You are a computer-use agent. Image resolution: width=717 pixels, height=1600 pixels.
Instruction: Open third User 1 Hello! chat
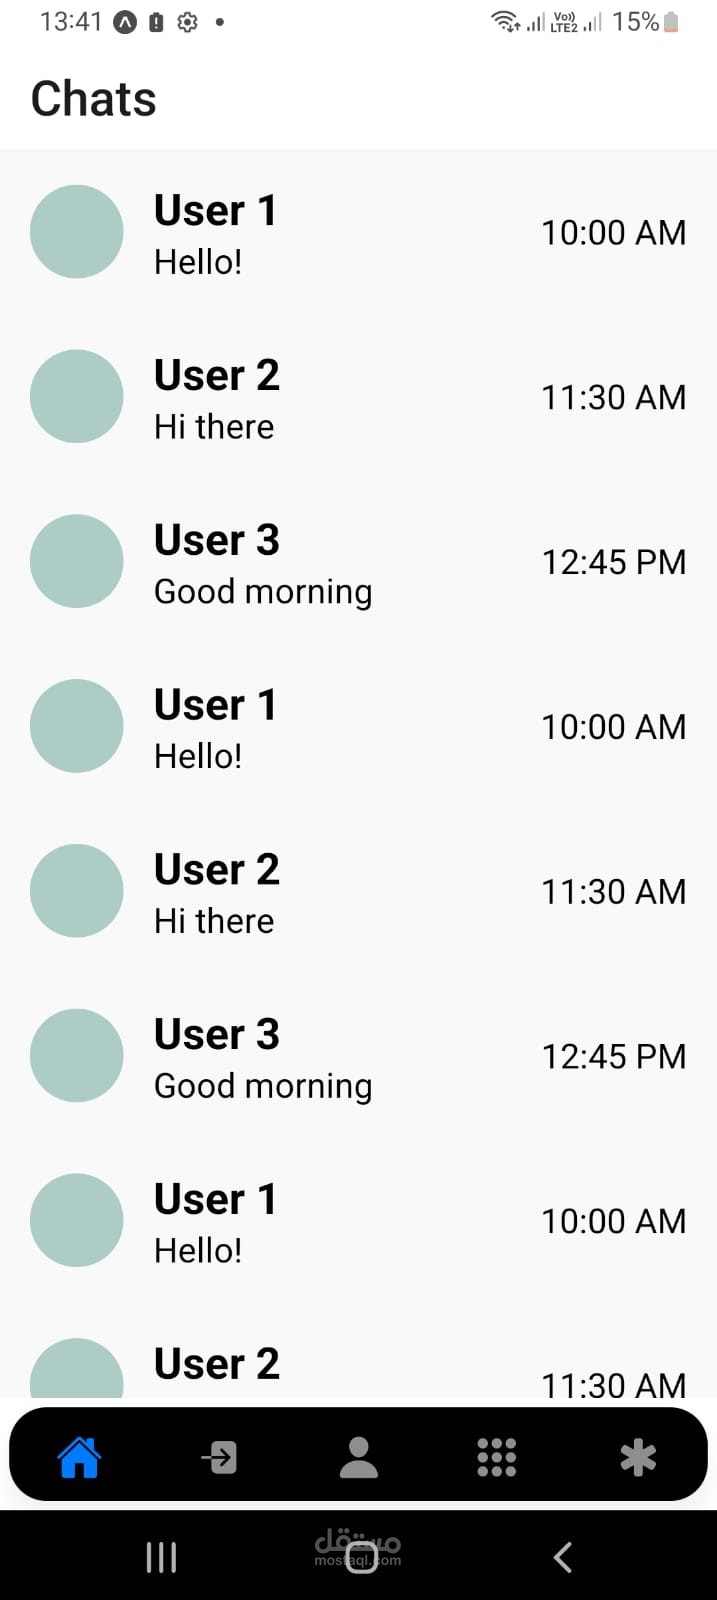click(358, 1220)
